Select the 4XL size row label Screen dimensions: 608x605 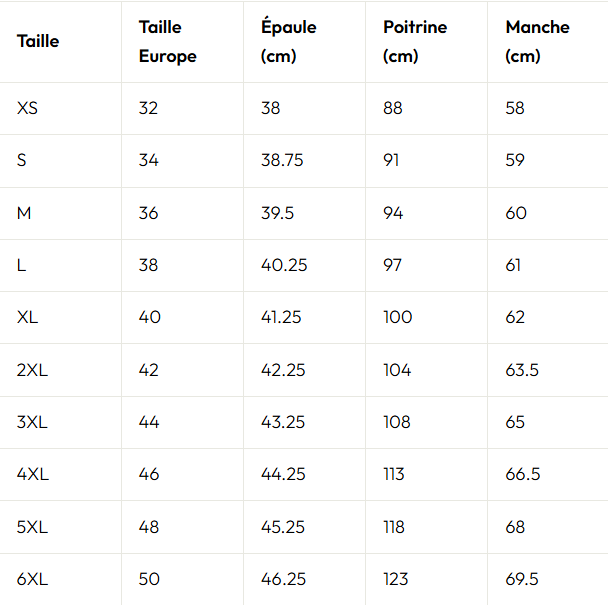[32, 474]
